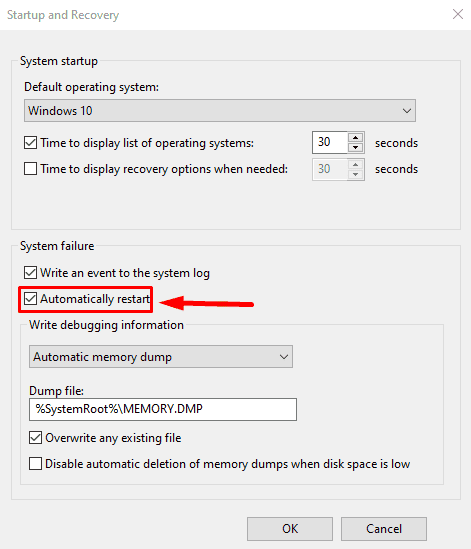Click the operating systems list seconds field

(x=330, y=142)
